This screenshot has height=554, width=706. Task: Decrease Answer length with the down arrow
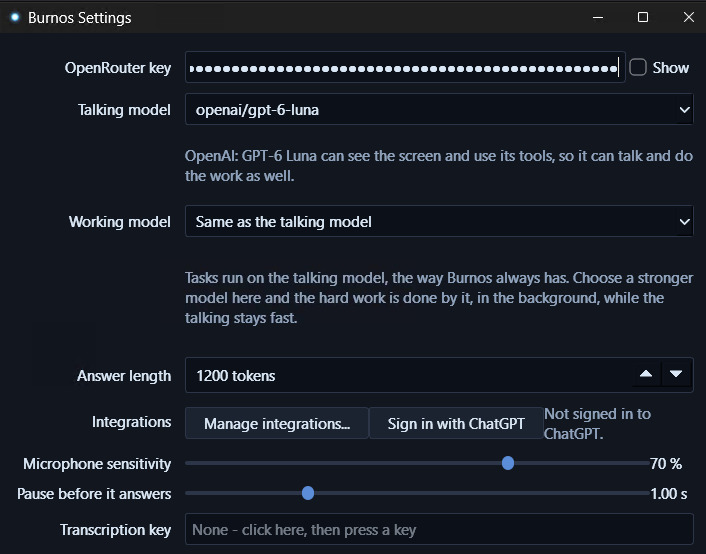click(x=676, y=373)
